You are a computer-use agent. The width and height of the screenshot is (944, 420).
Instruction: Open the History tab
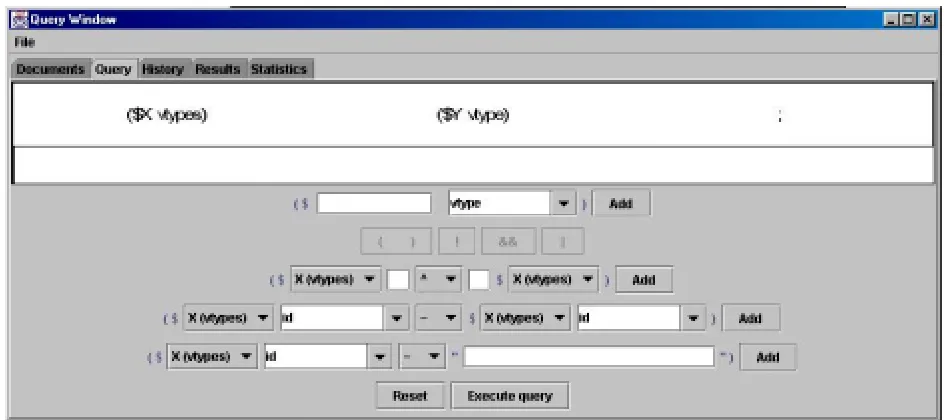(163, 69)
